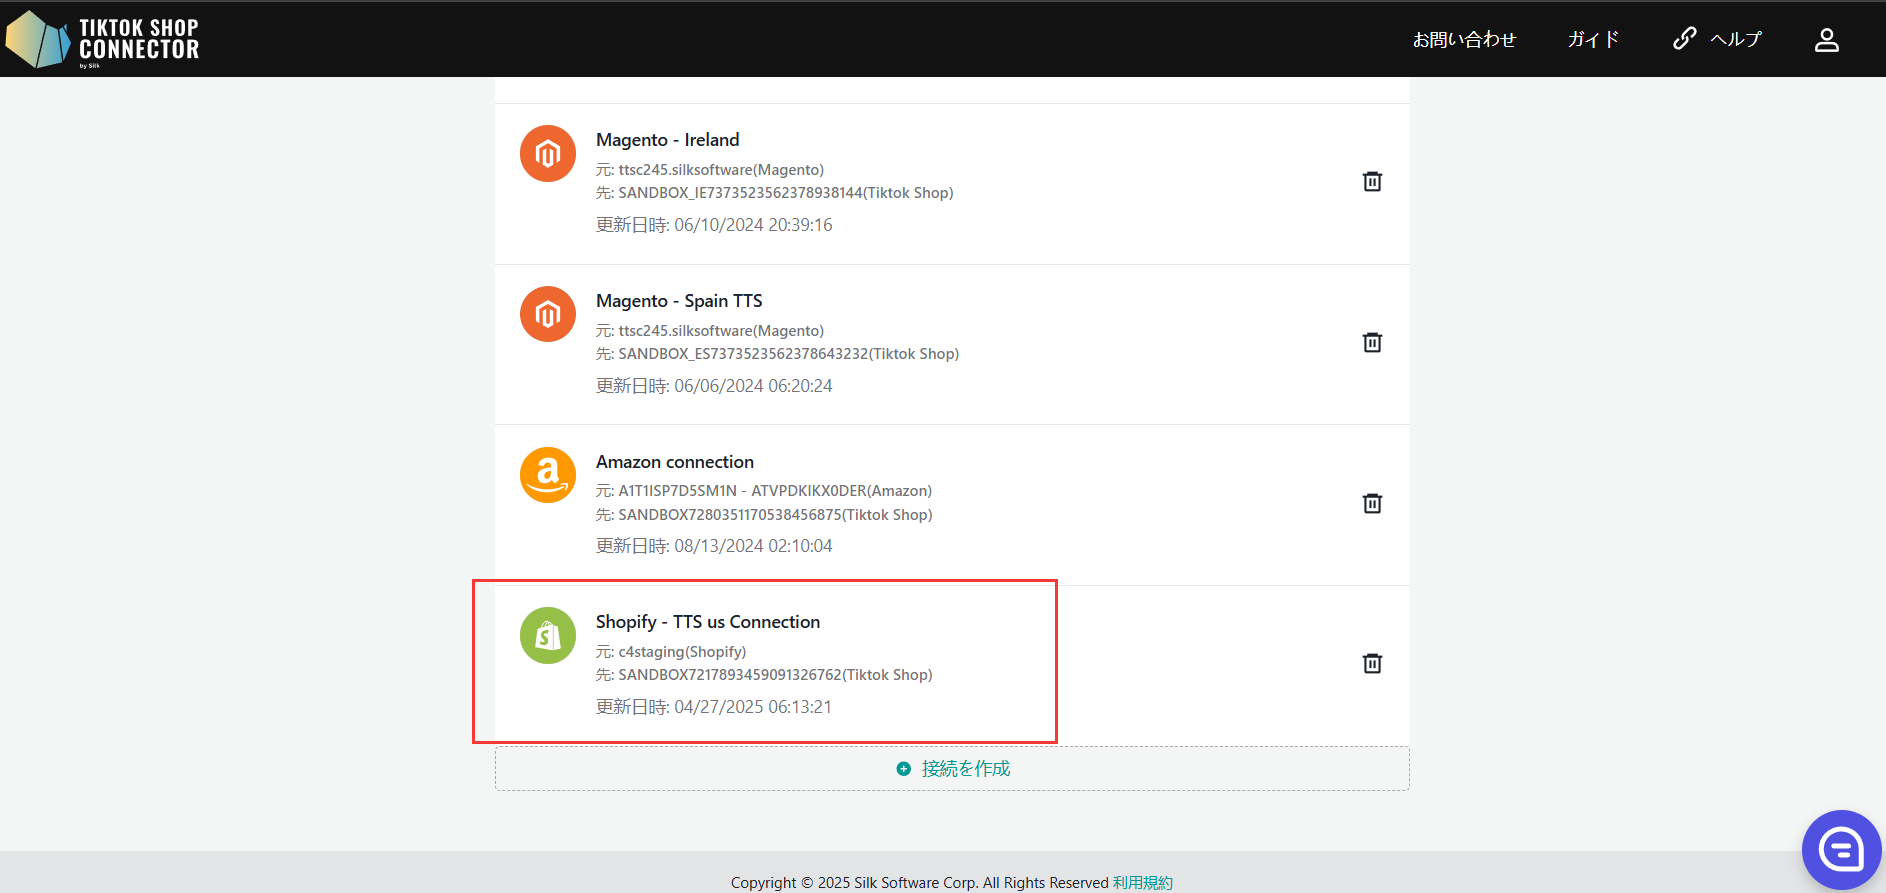This screenshot has width=1886, height=893.
Task: Select 更新日時 08/13/2024 02:10:04
Action: pyautogui.click(x=714, y=546)
